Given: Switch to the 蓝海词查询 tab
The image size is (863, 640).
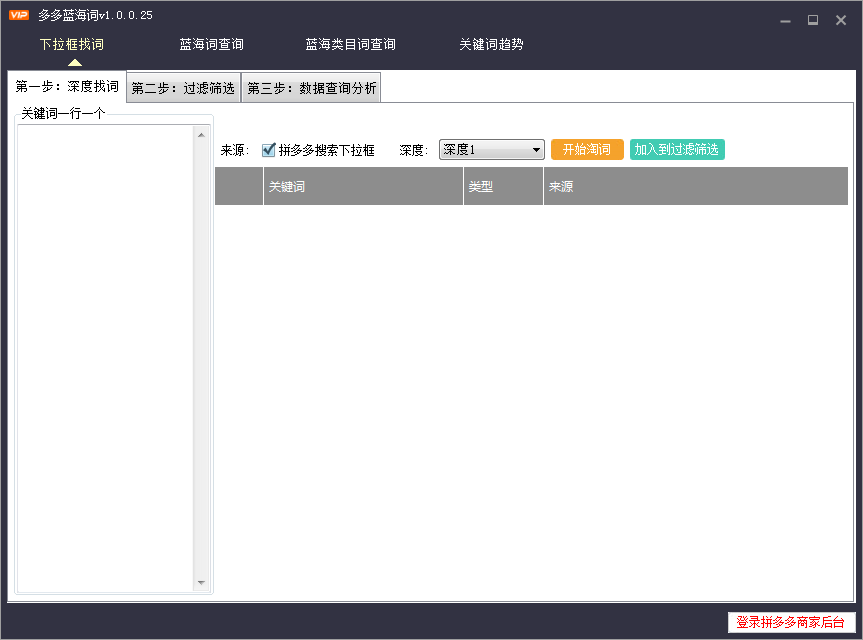Looking at the screenshot, I should point(211,44).
